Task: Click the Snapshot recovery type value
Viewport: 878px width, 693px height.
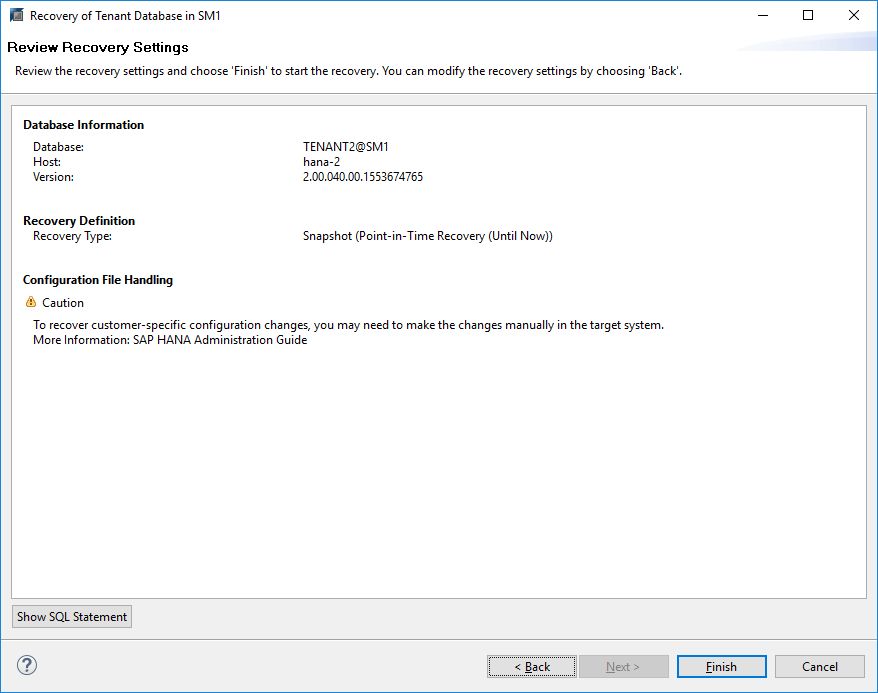Action: click(x=428, y=236)
